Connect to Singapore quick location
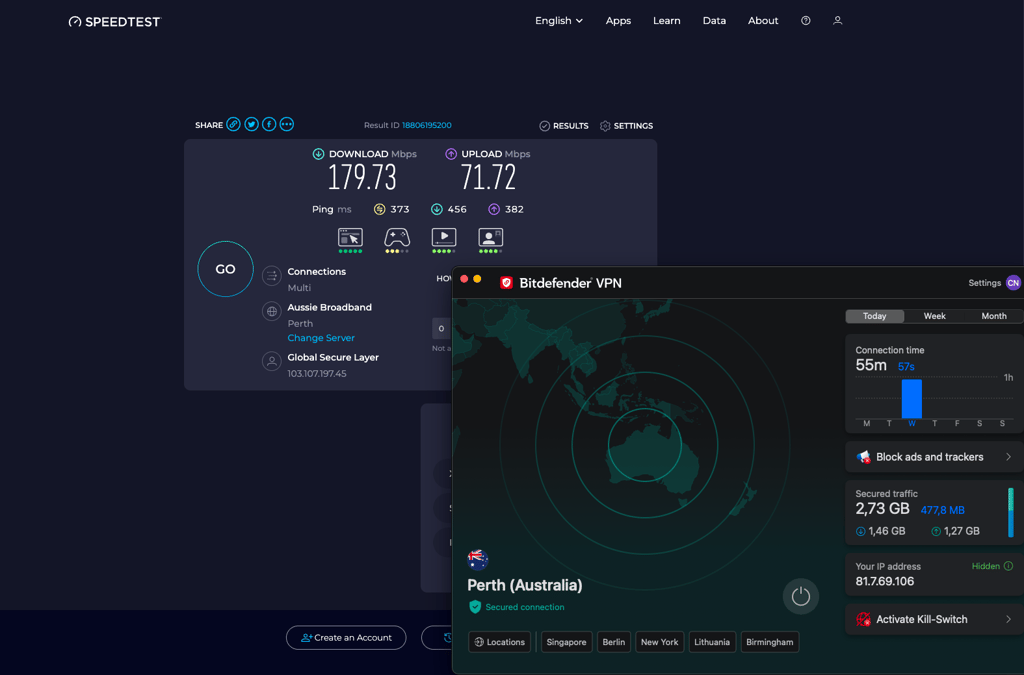 (567, 642)
